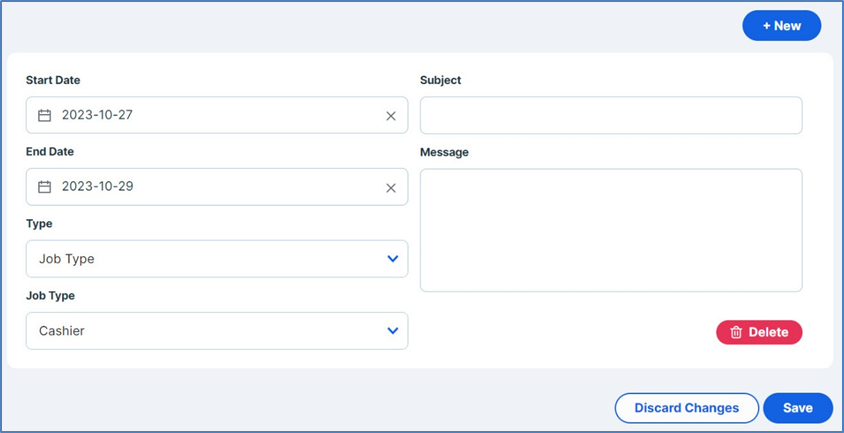Click the End Date calendar icon

tap(44, 187)
